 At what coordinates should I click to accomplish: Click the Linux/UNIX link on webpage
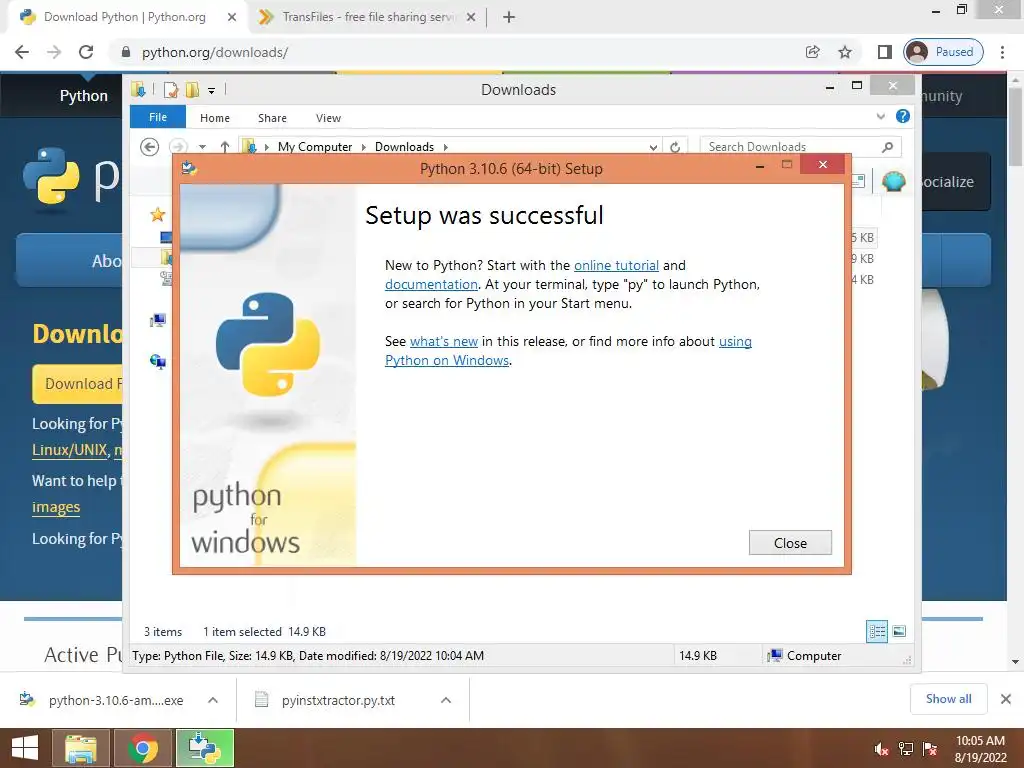pos(69,450)
